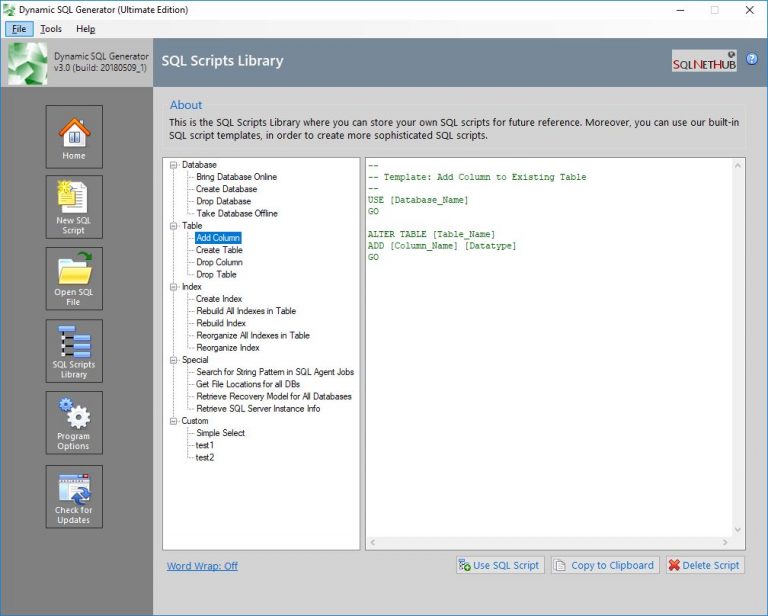768x616 pixels.
Task: Open the Home sidebar icon
Action: coord(74,137)
